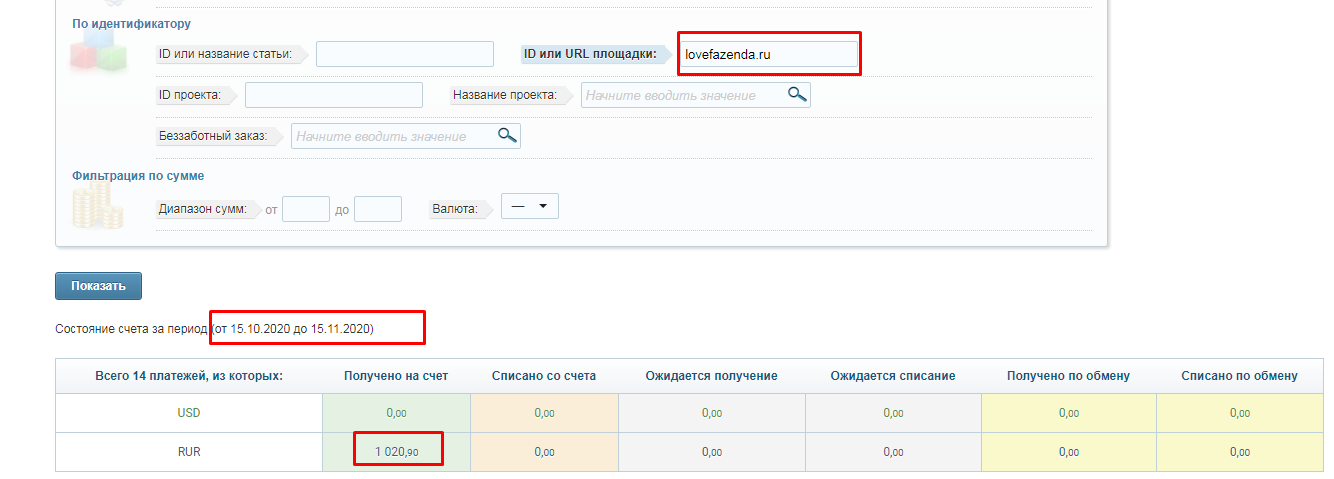Click the sum range "до" field

377,209
